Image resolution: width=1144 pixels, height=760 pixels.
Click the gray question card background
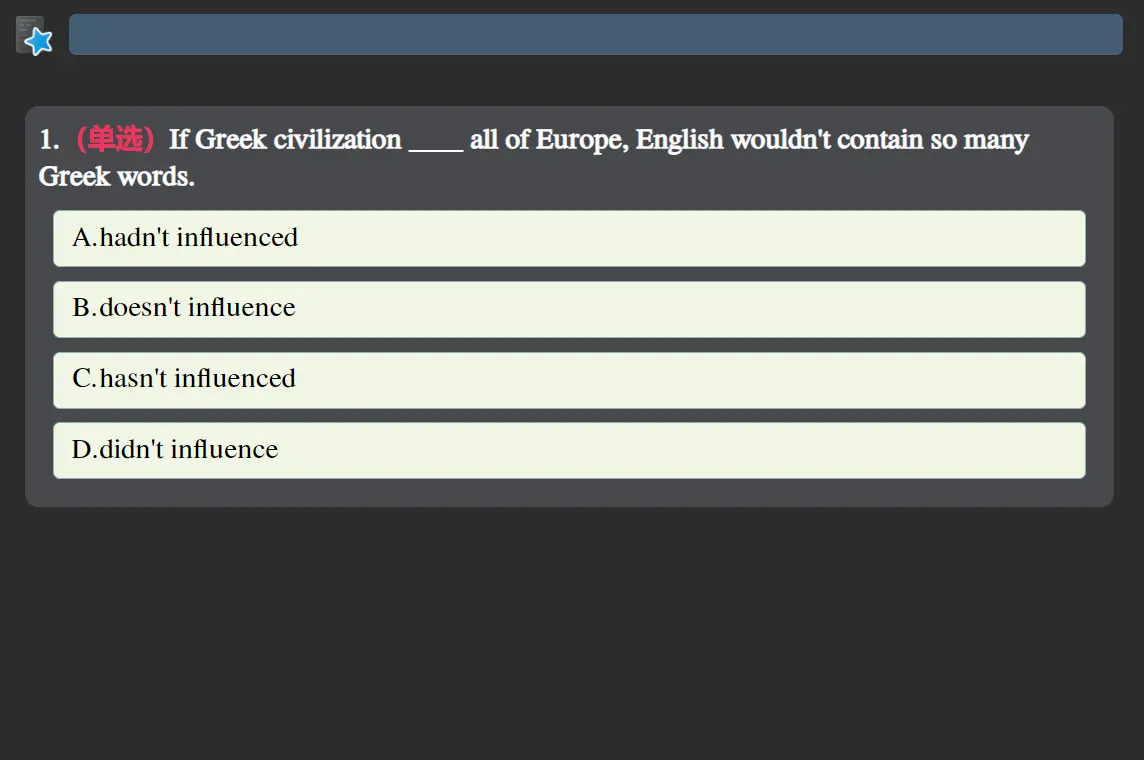coord(600,492)
